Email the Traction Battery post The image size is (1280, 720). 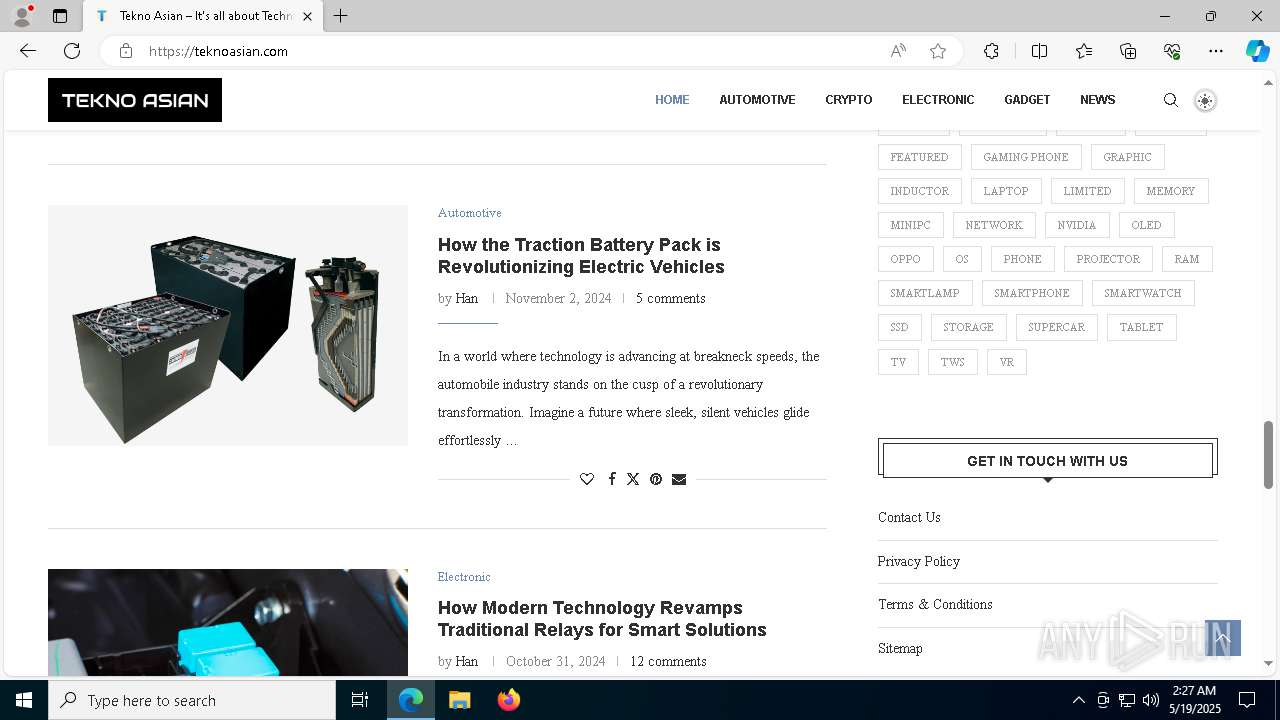click(679, 479)
